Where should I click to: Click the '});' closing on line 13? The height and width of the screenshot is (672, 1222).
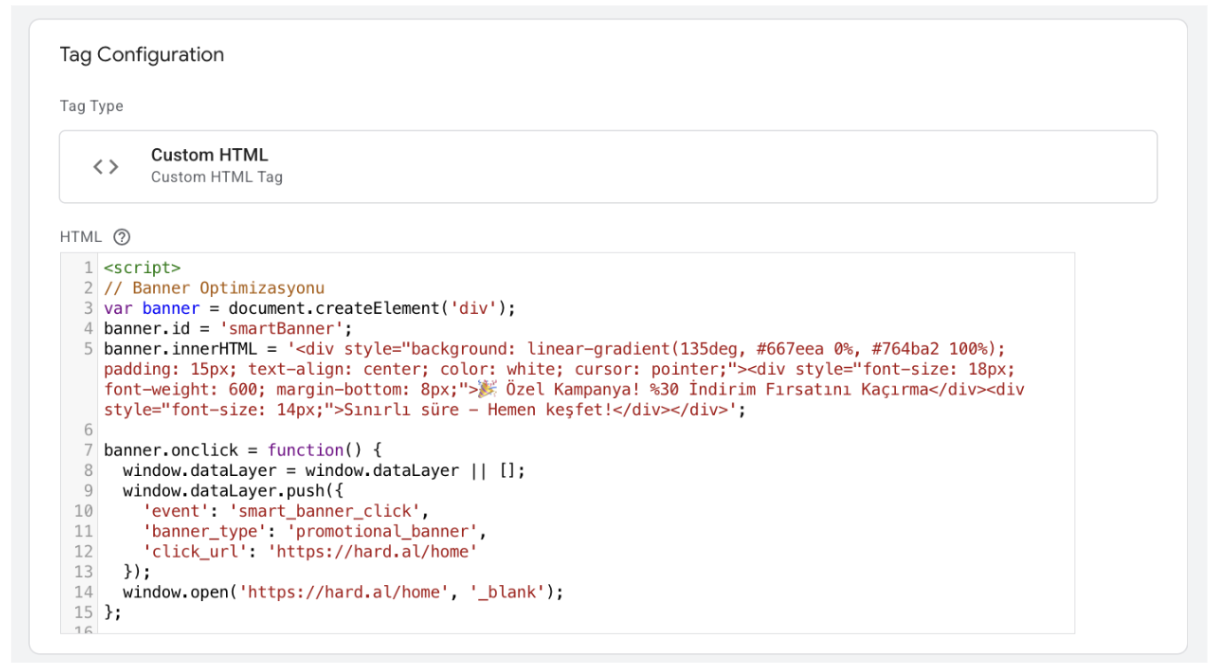tap(137, 572)
